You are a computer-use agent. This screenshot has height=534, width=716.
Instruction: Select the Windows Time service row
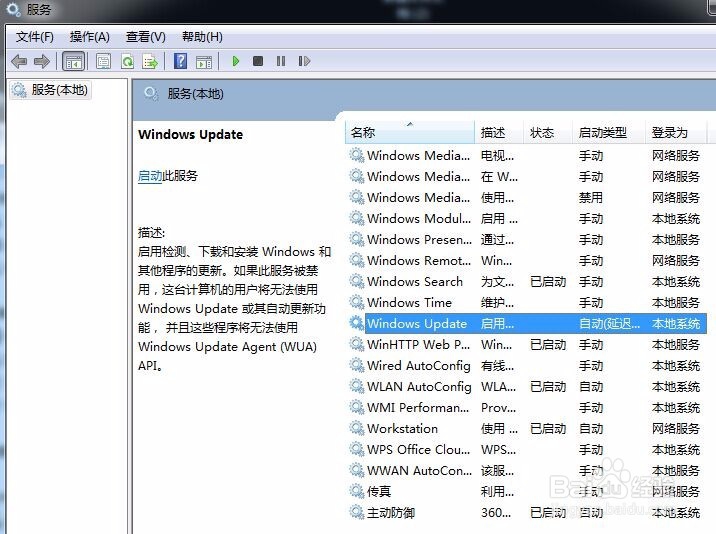coord(526,302)
